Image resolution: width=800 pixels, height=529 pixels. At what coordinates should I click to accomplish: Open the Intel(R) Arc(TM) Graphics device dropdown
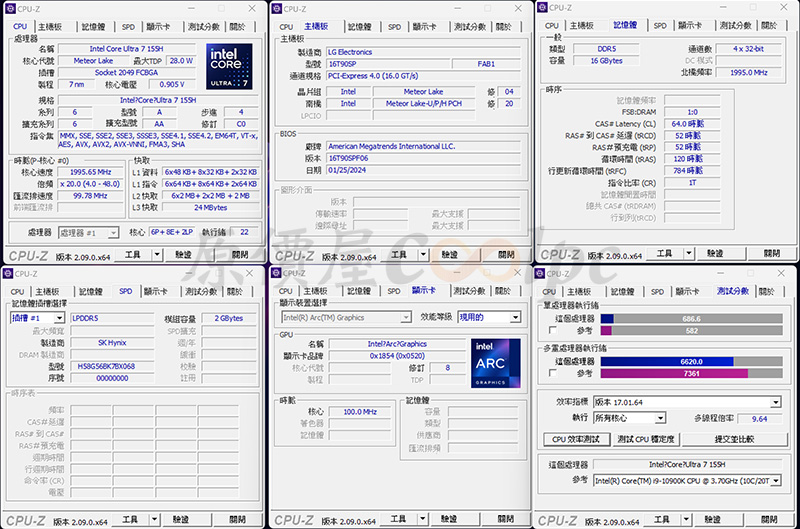[346, 317]
